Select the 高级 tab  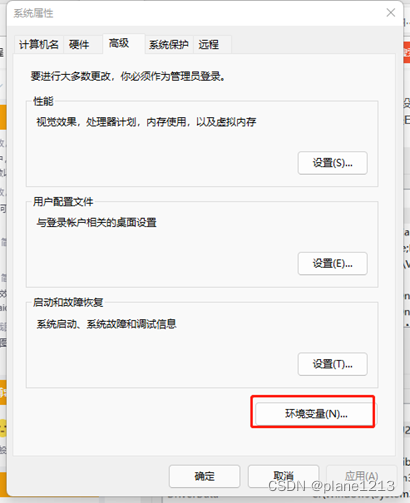124,43
